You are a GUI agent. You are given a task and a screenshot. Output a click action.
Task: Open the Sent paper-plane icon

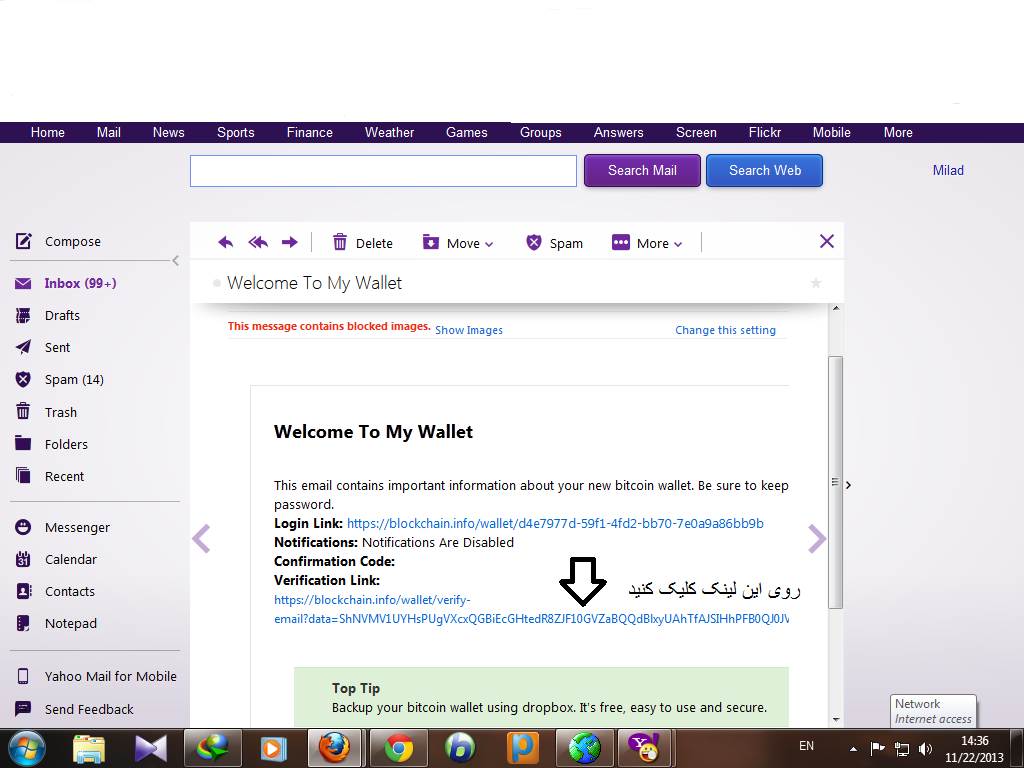pyautogui.click(x=23, y=347)
